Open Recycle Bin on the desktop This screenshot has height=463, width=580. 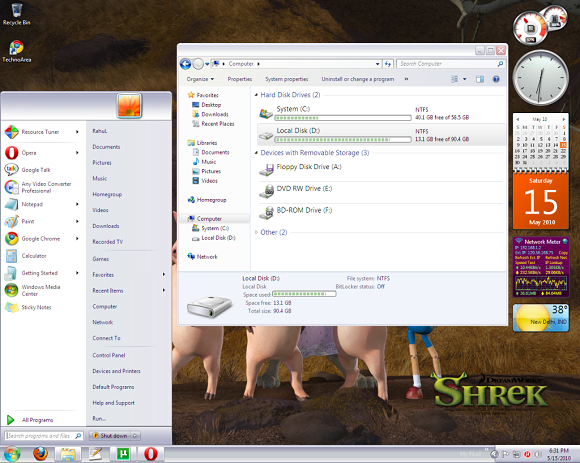(16, 14)
